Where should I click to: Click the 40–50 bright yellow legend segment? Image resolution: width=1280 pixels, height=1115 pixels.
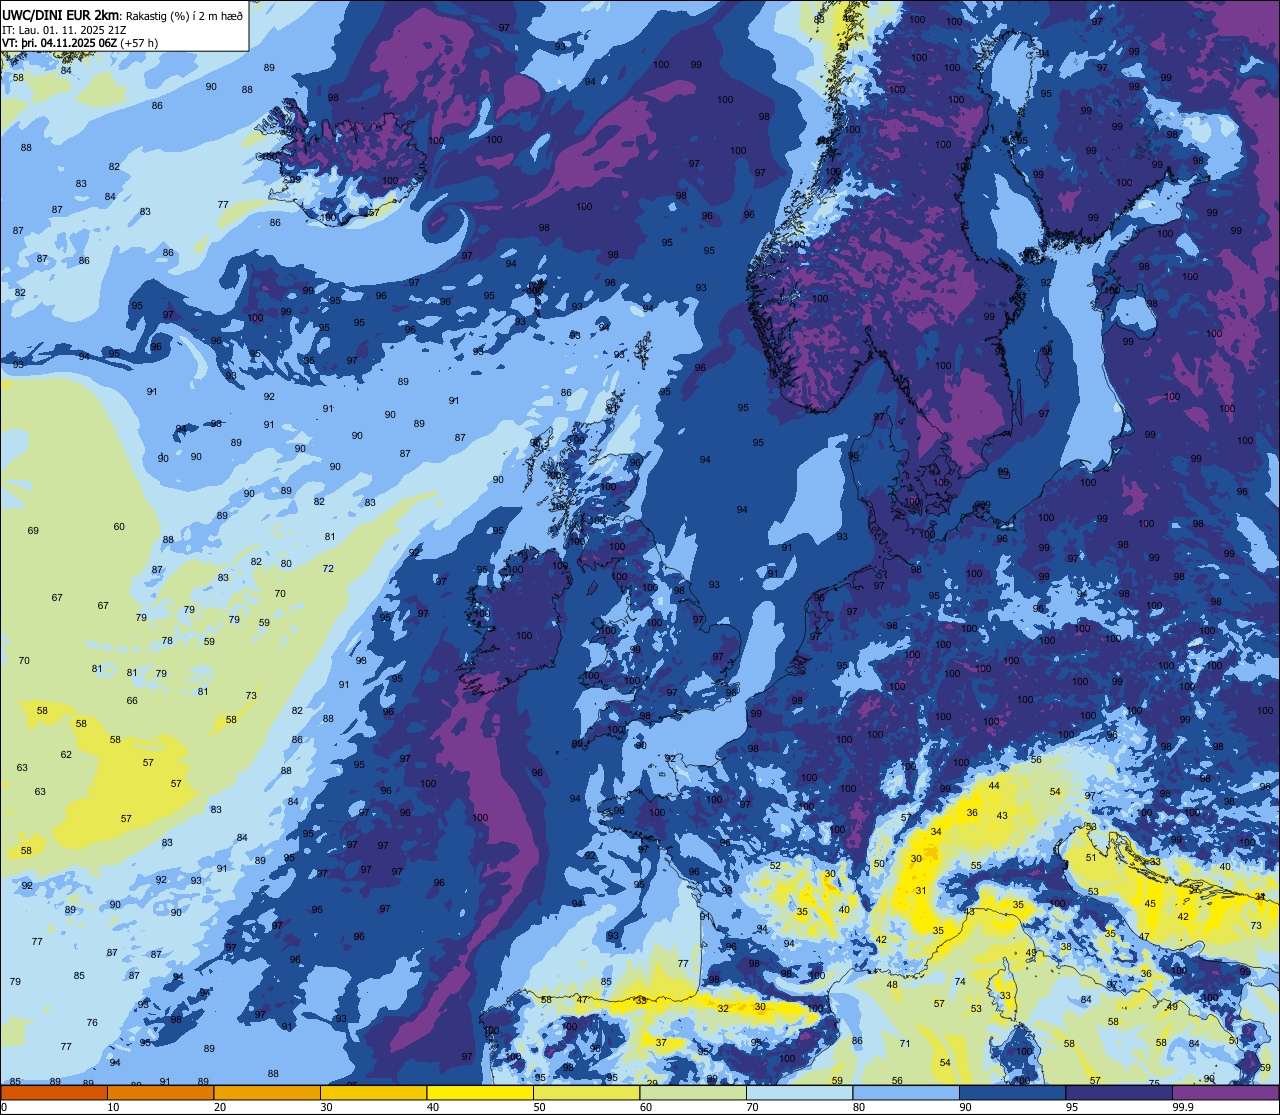pos(480,1093)
